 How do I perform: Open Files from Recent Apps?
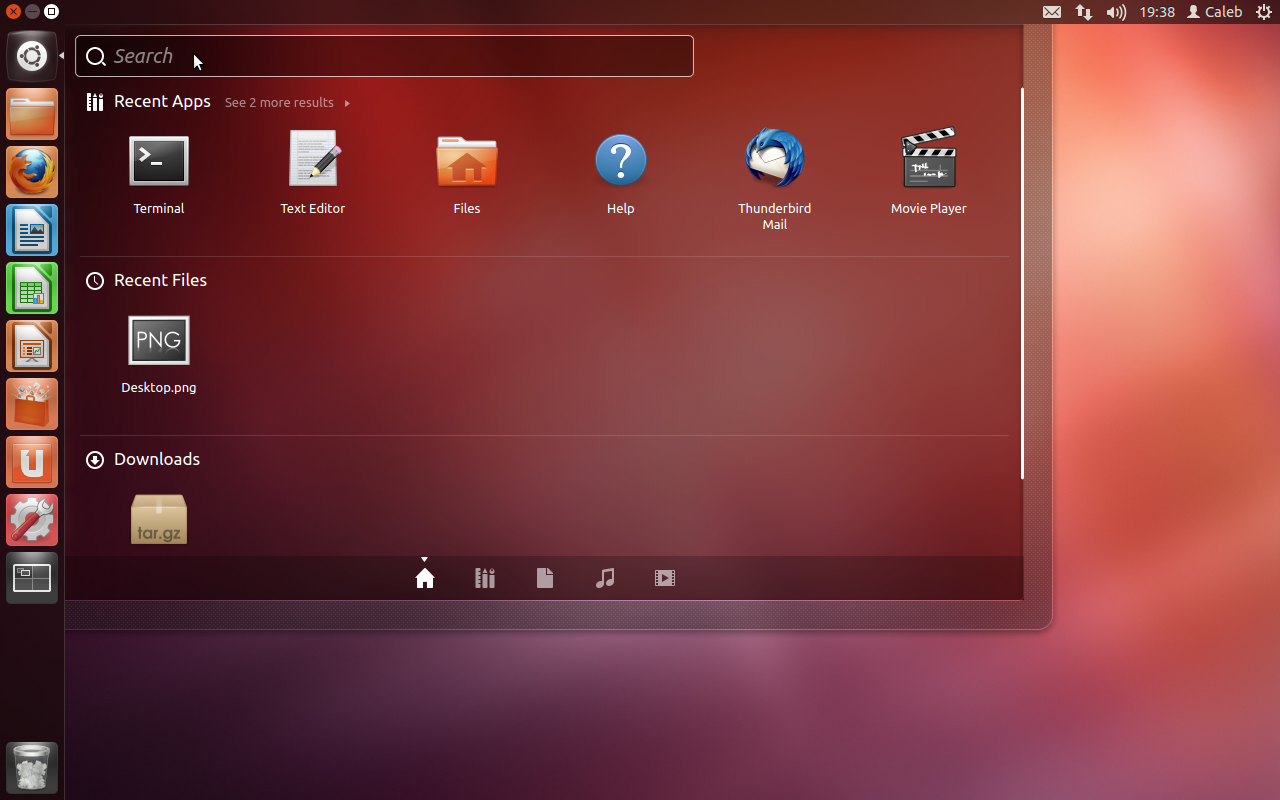click(466, 161)
